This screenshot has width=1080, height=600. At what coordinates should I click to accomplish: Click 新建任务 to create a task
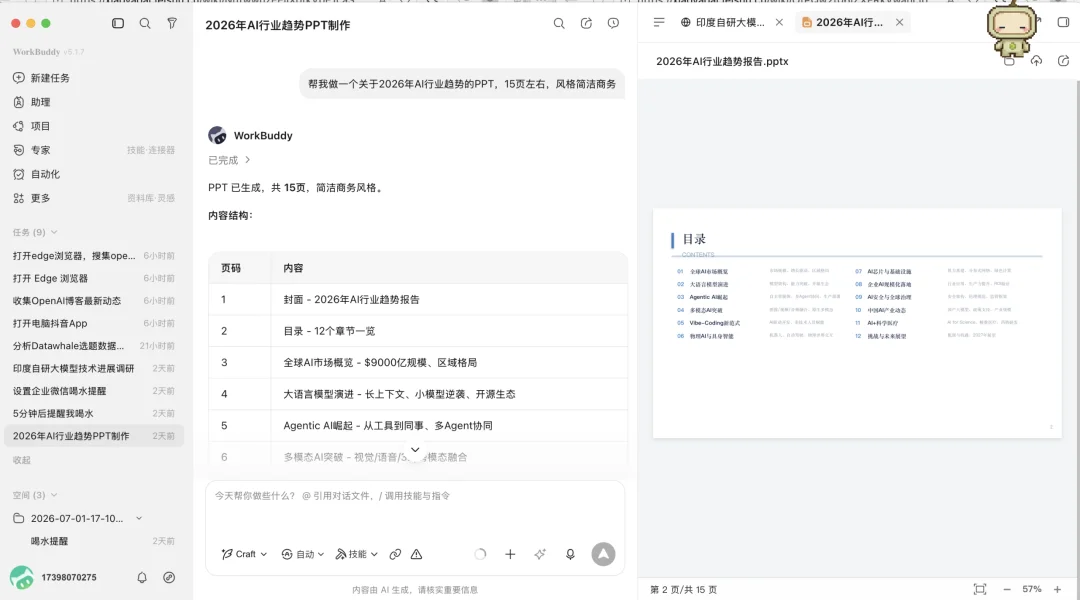[x=50, y=78]
